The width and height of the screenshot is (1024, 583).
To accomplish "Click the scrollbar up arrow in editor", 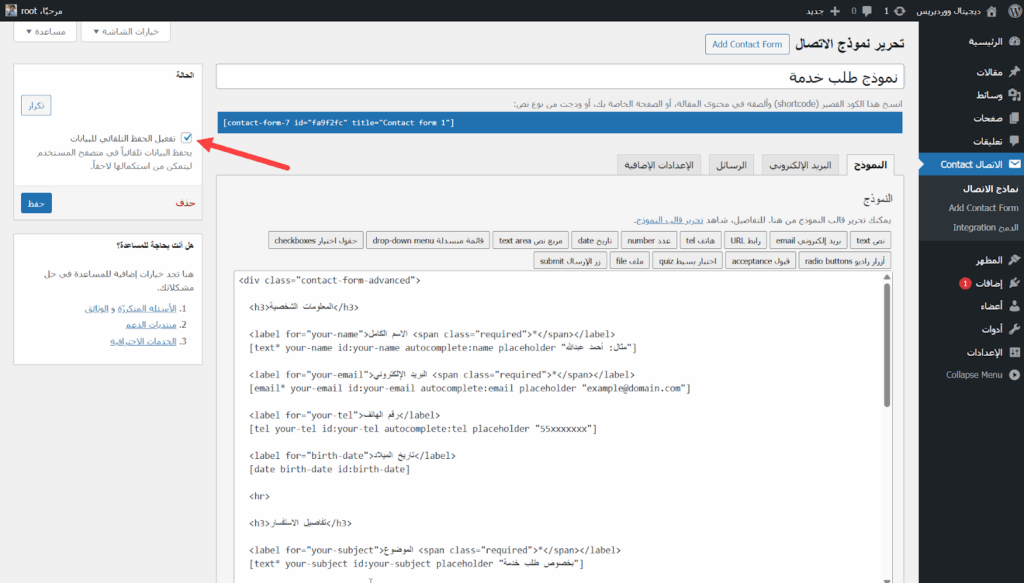I will tap(887, 277).
